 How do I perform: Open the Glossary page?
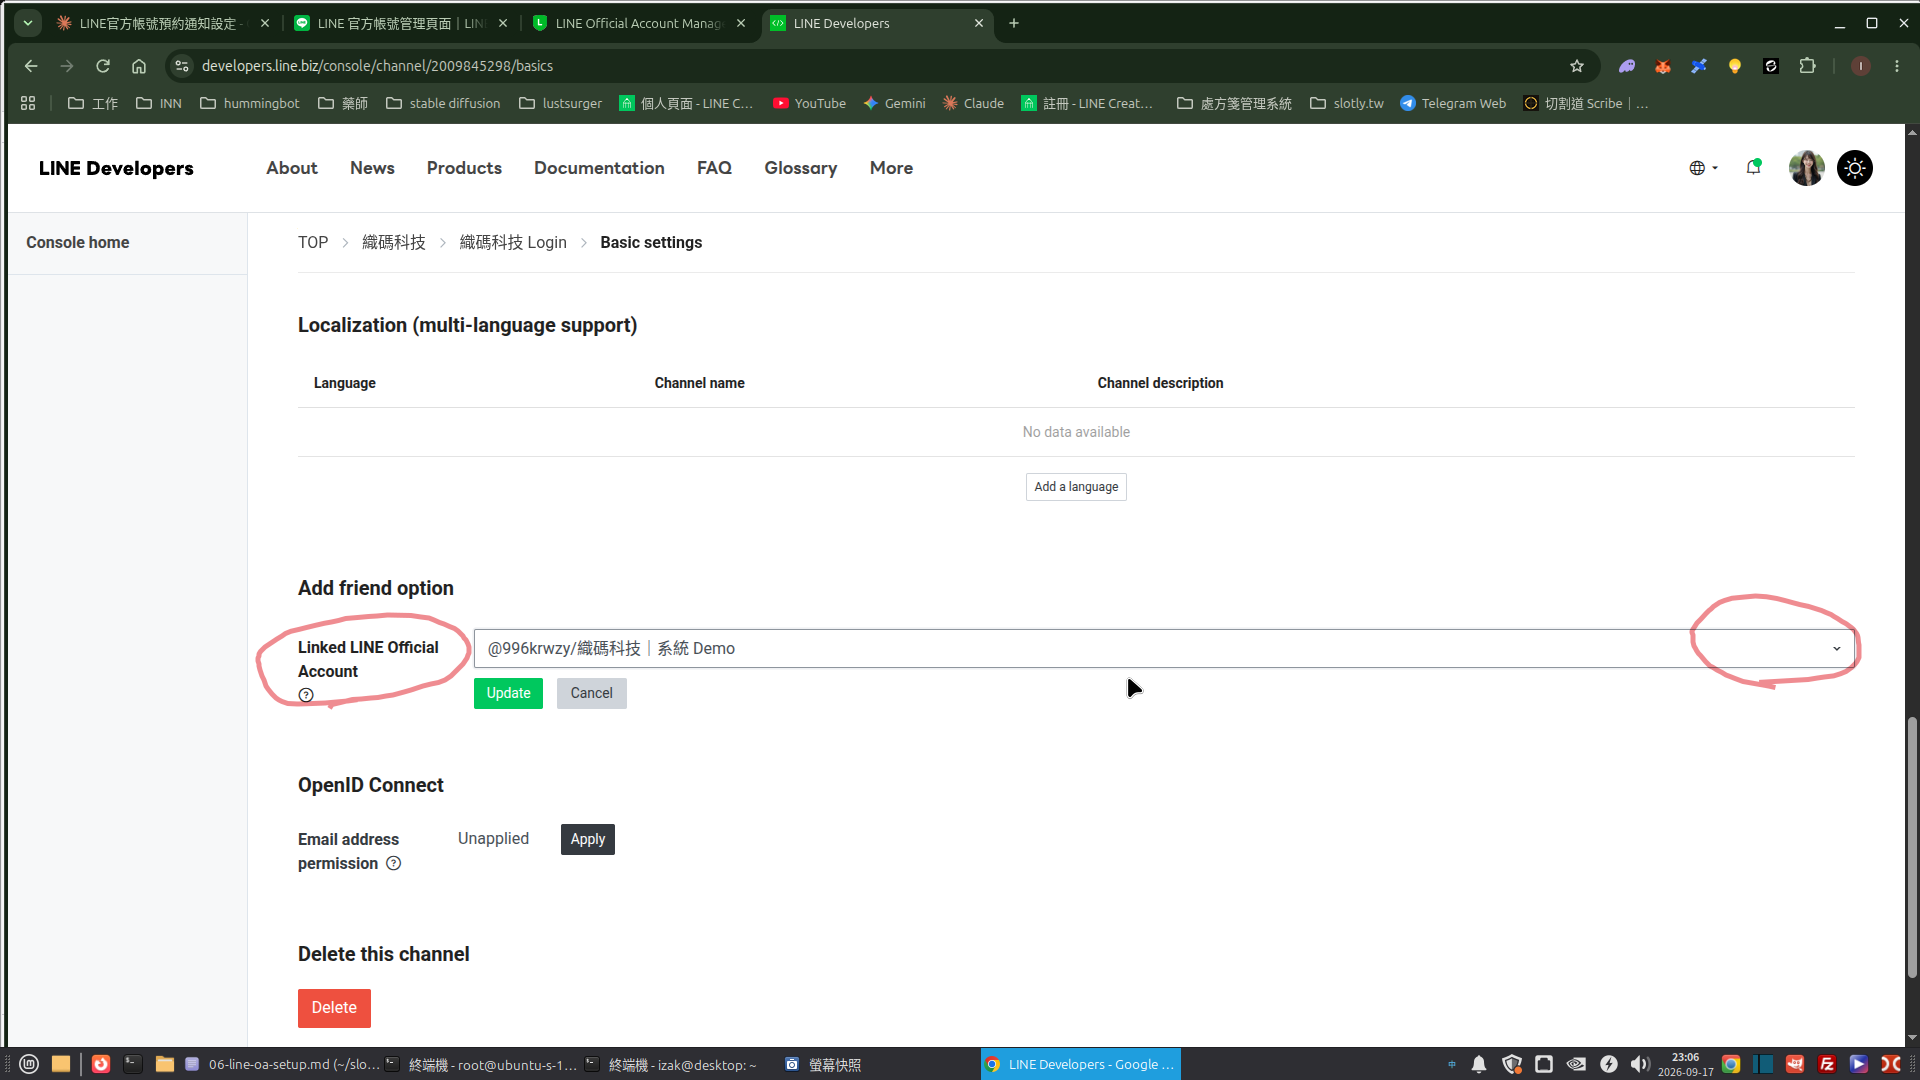point(800,168)
